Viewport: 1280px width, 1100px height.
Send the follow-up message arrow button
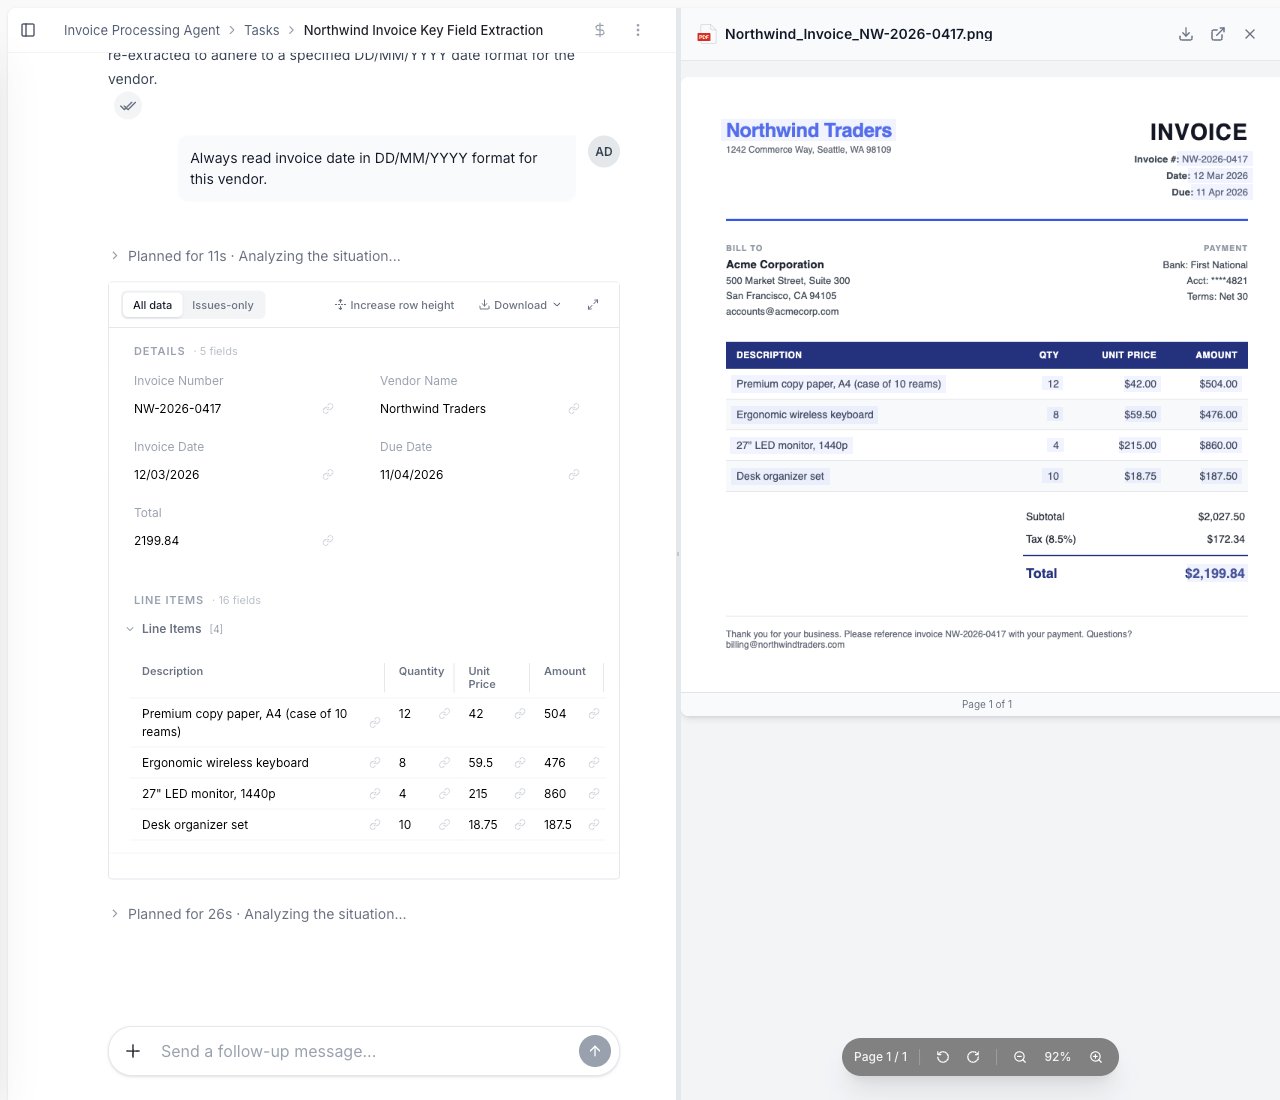(x=595, y=1051)
